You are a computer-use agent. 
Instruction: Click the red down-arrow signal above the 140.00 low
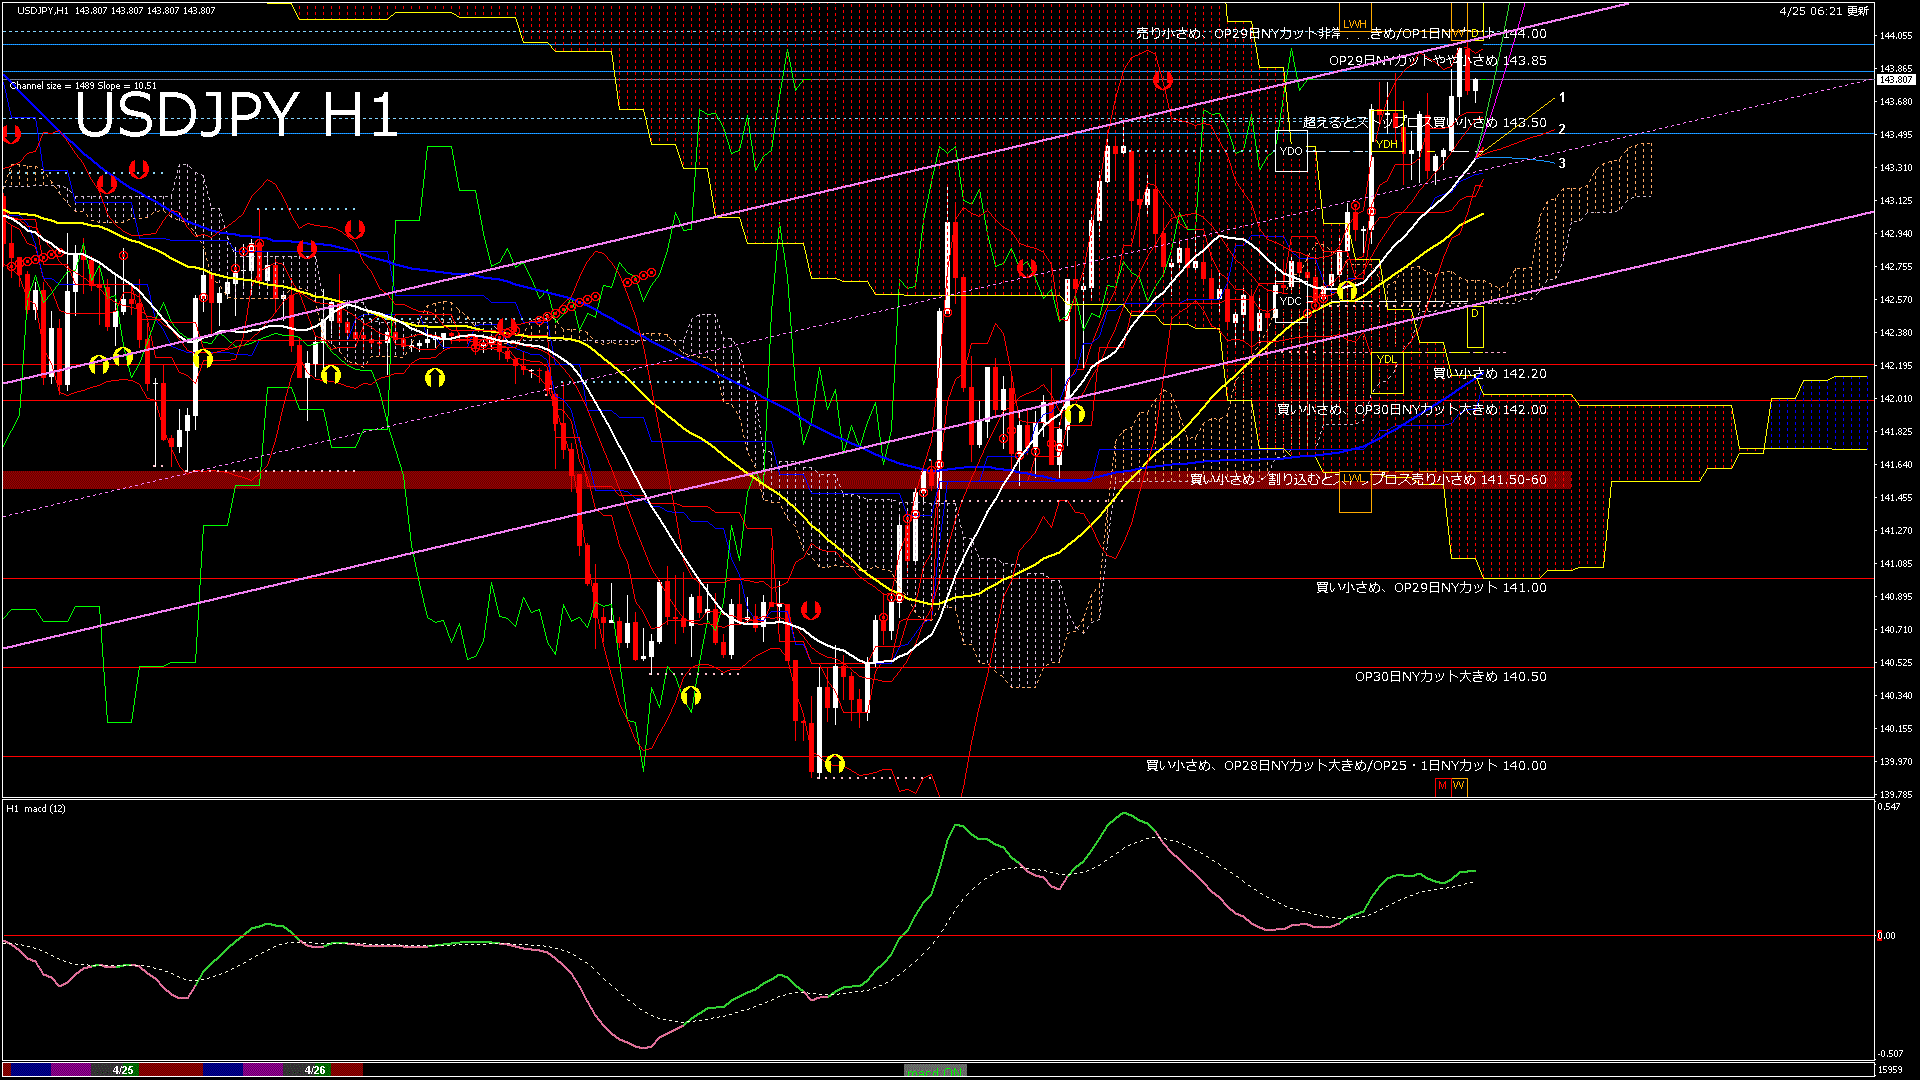pyautogui.click(x=811, y=609)
